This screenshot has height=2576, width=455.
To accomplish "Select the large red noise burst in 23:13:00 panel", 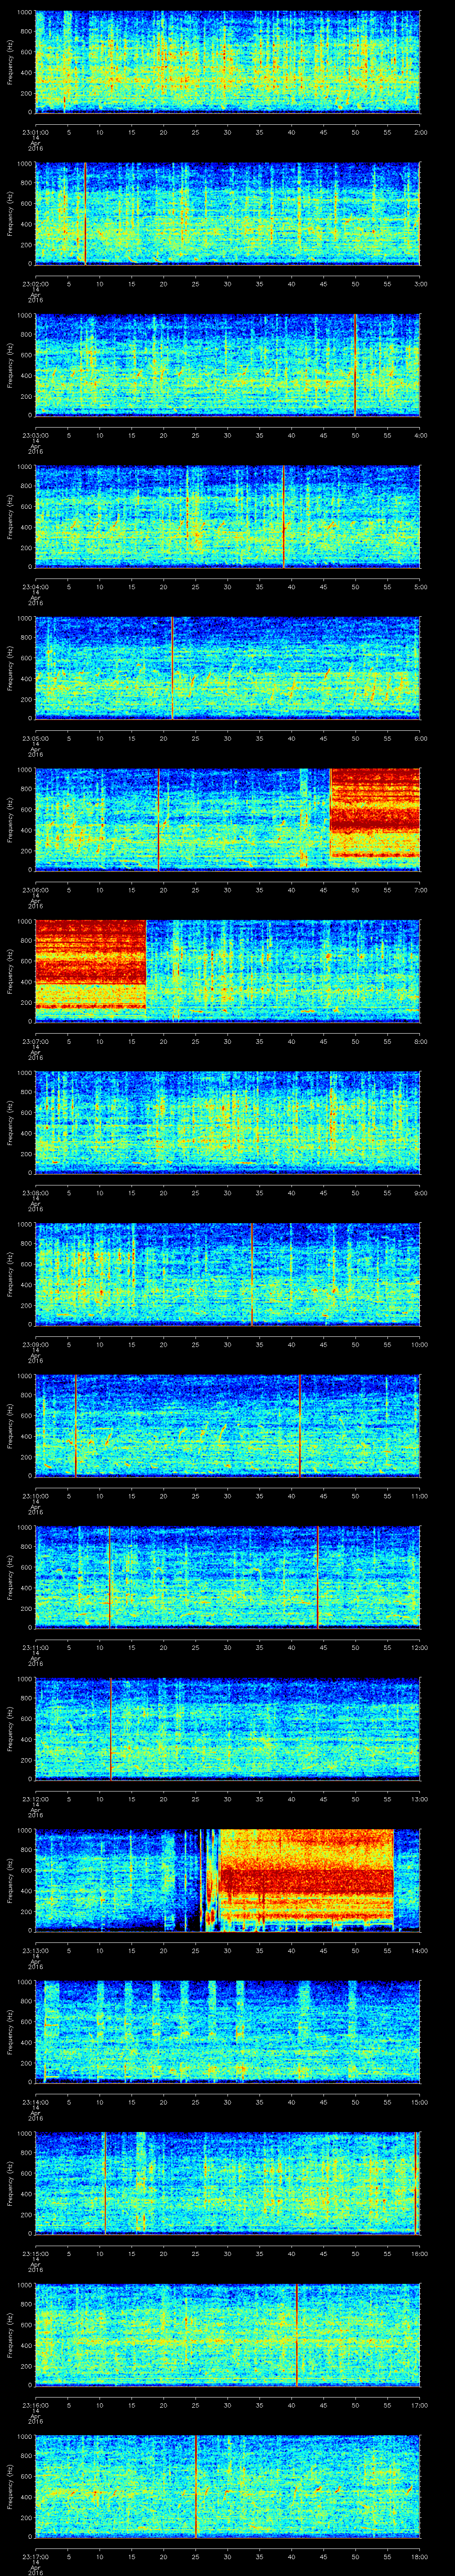I will coord(306,1878).
